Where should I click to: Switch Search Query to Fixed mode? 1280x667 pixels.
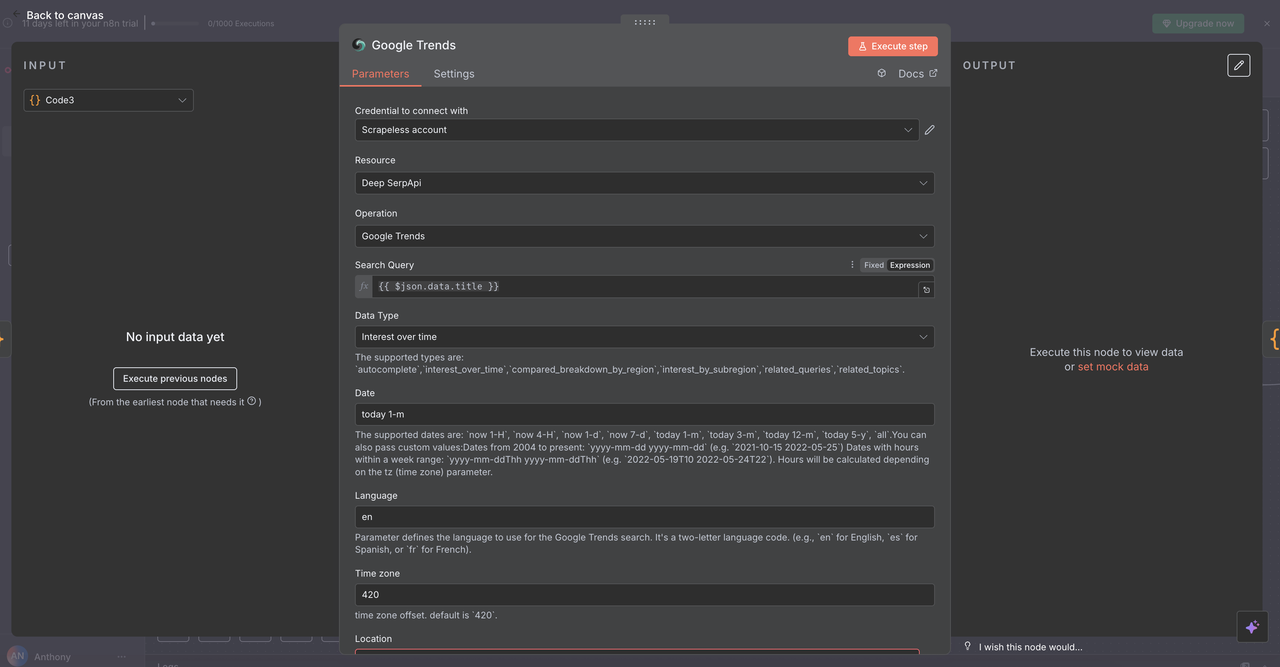[874, 265]
